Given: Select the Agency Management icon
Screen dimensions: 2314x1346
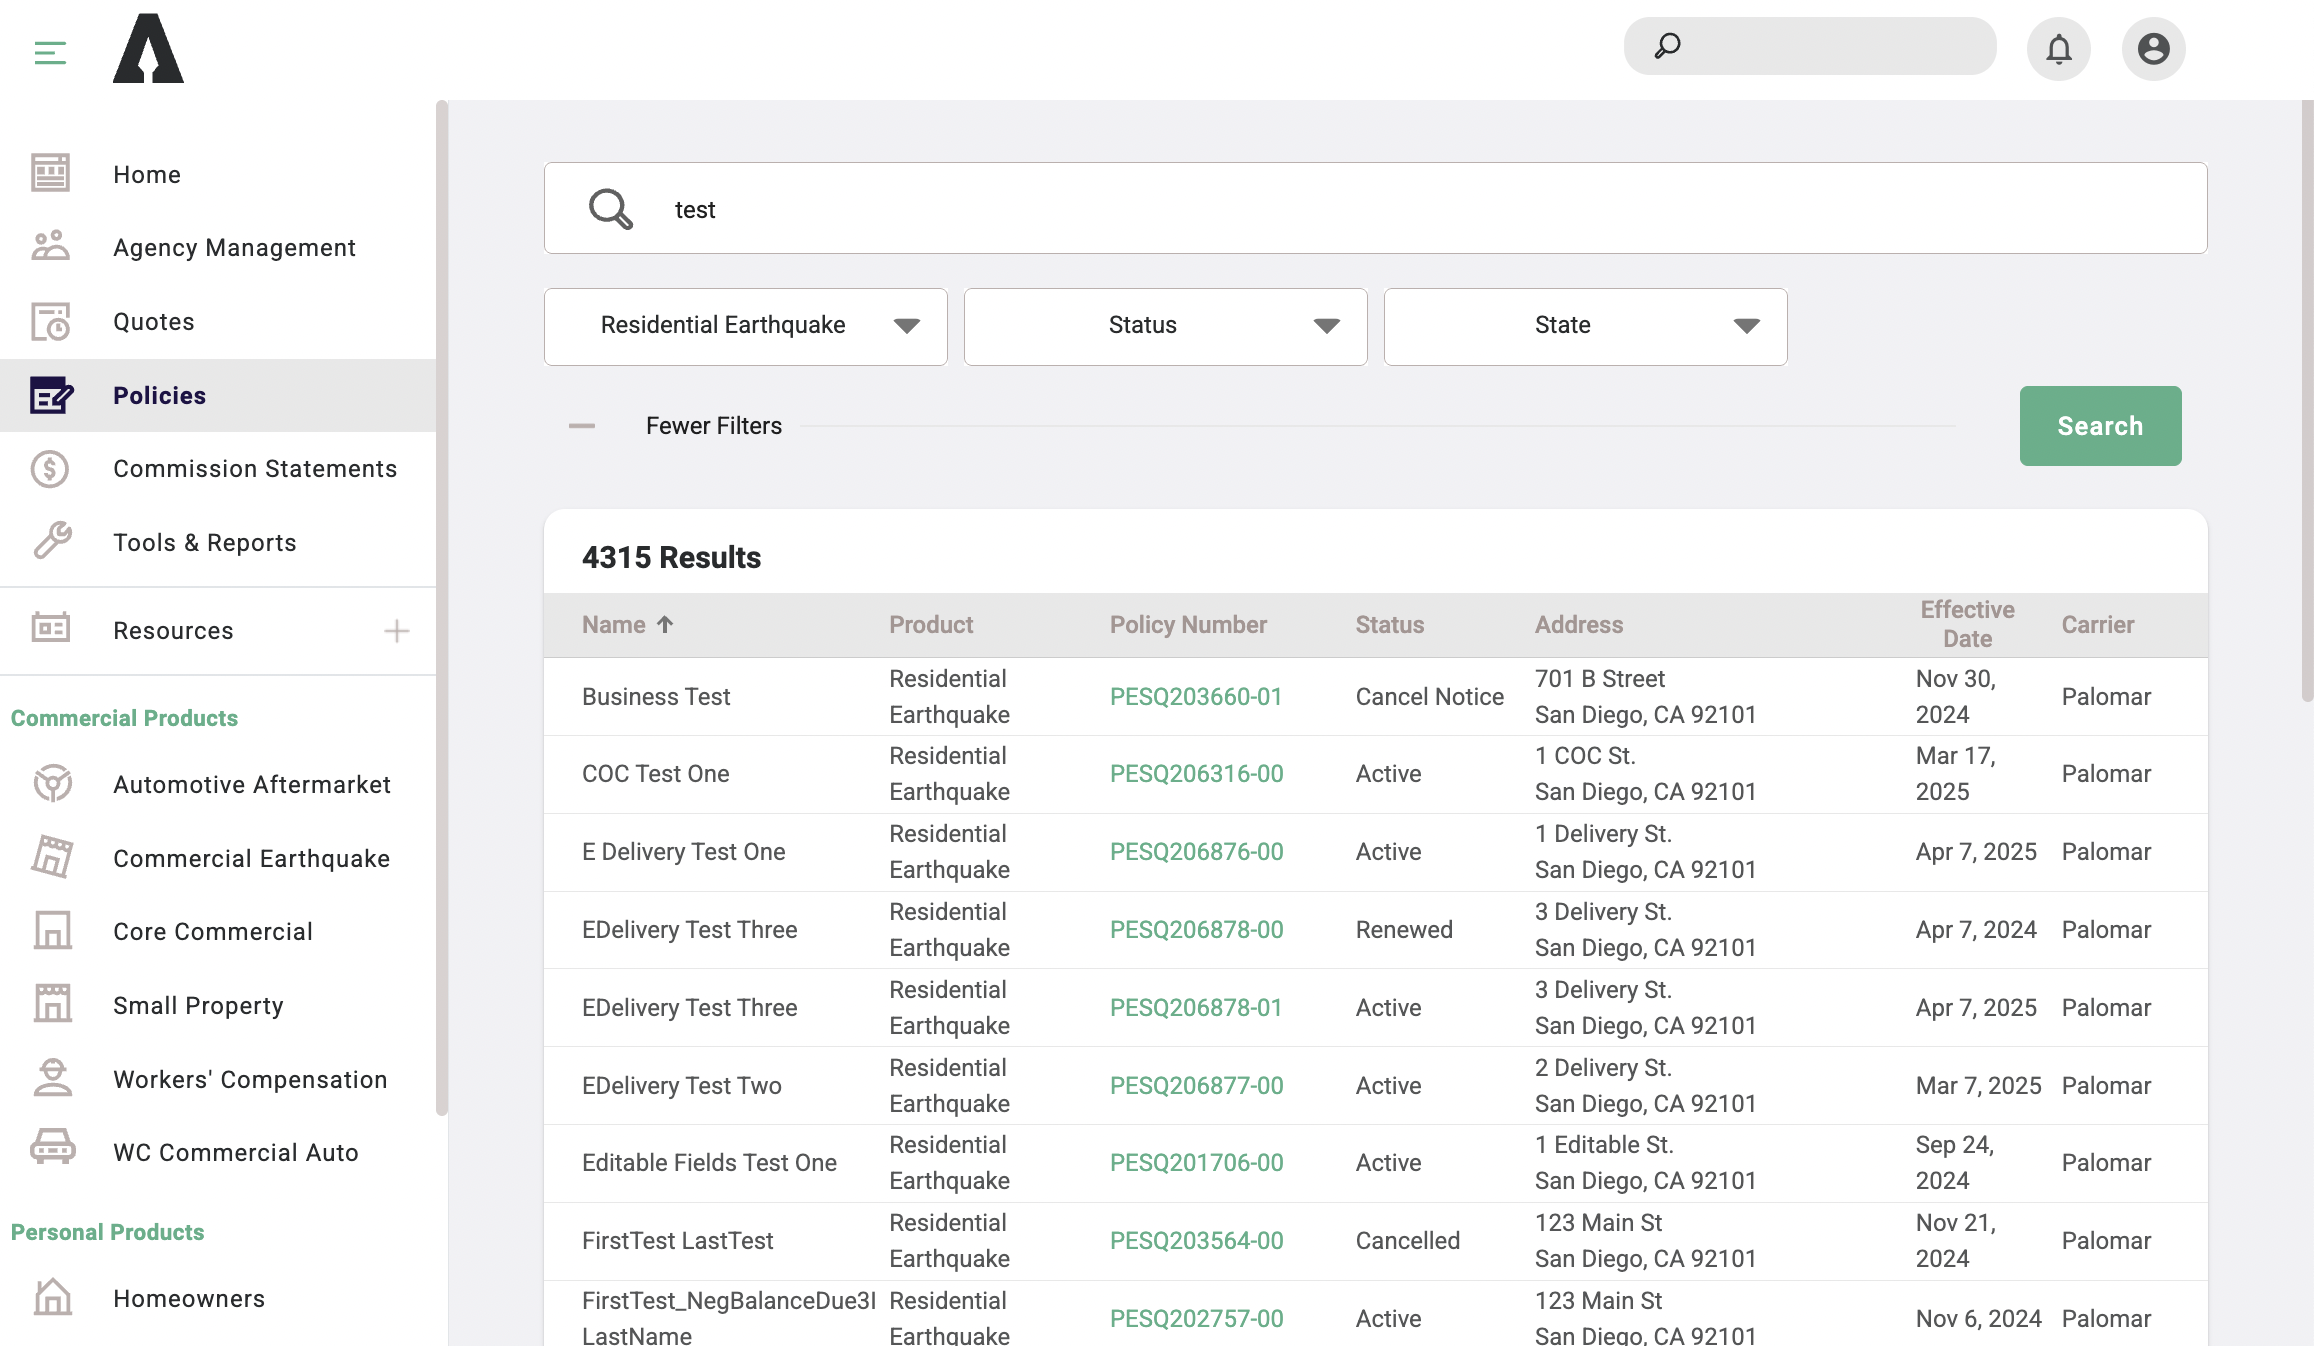Looking at the screenshot, I should pyautogui.click(x=51, y=246).
